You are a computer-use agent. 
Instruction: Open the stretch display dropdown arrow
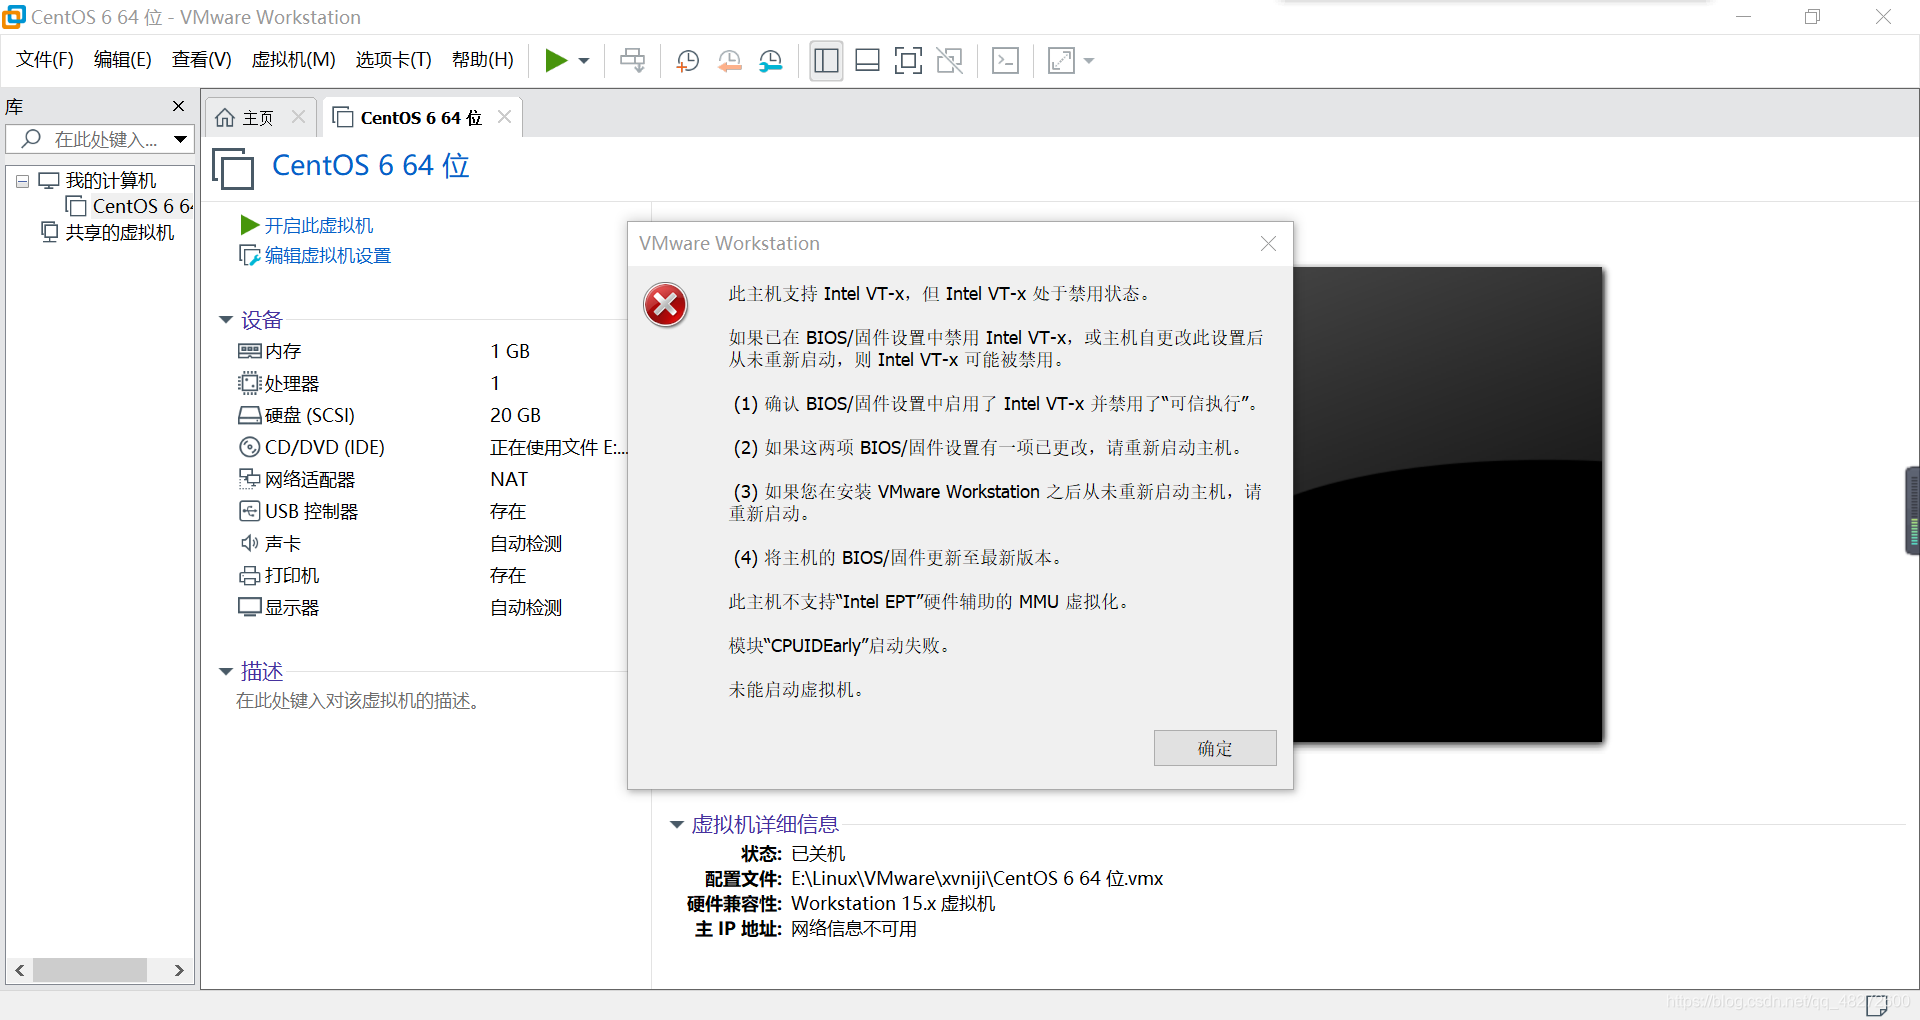click(1089, 61)
